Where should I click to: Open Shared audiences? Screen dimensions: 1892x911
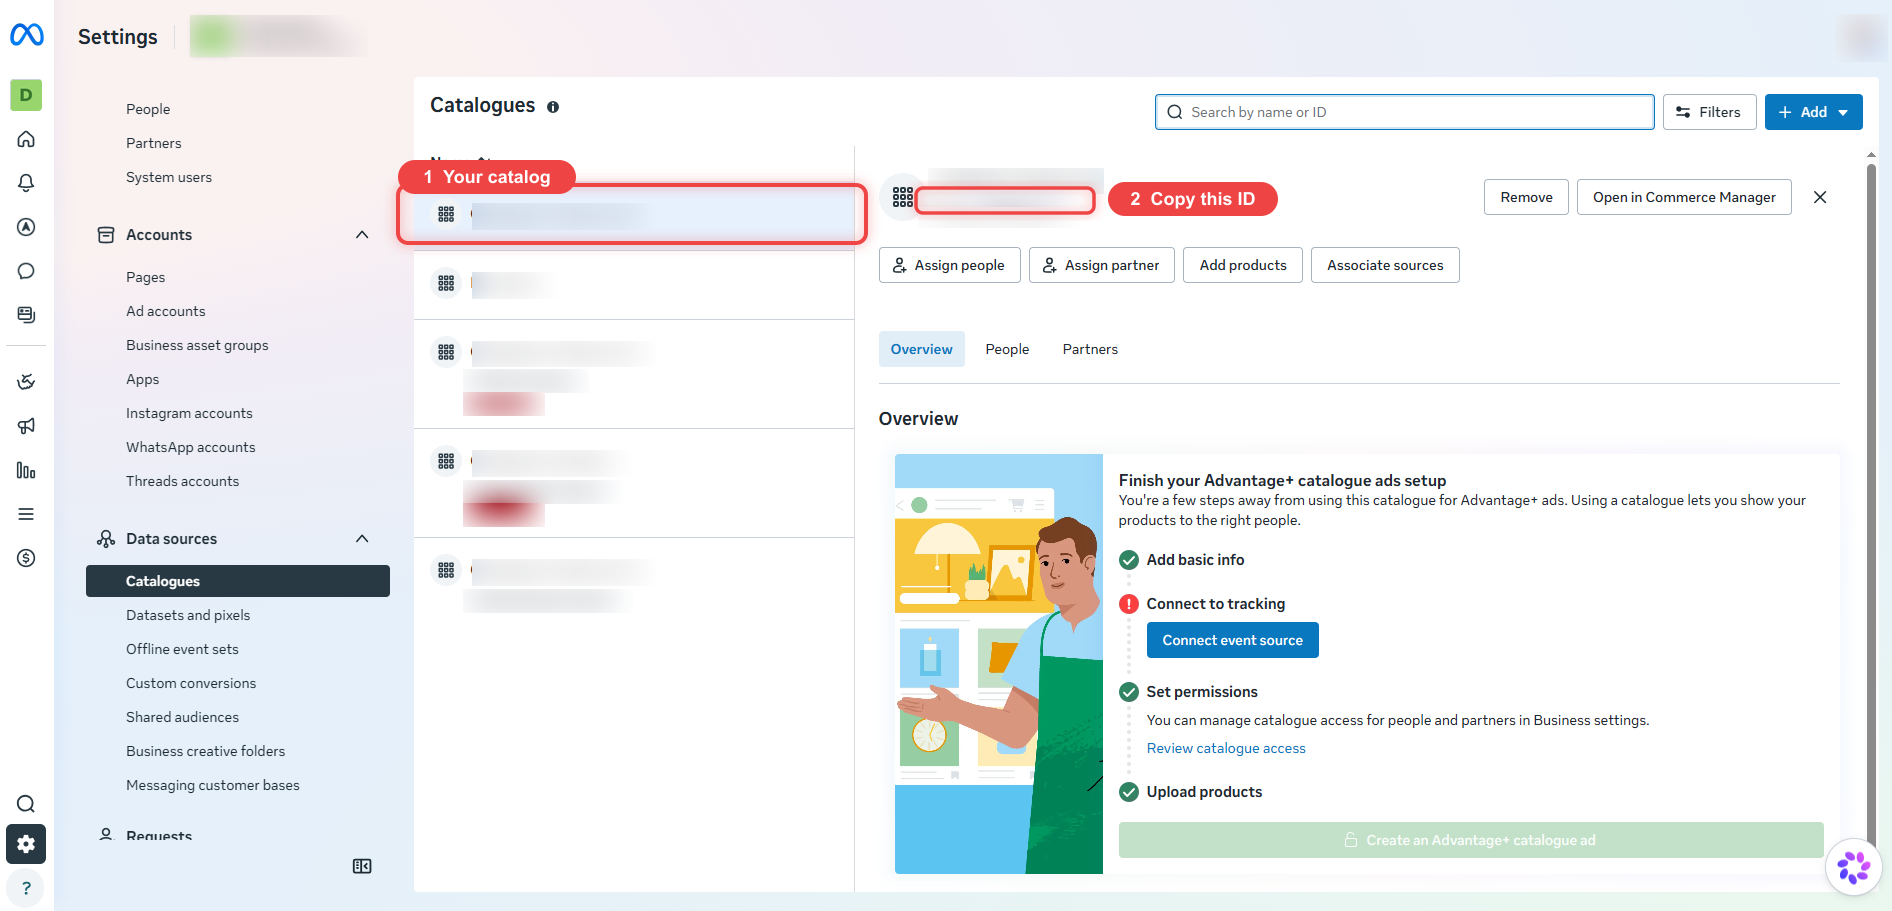tap(182, 717)
